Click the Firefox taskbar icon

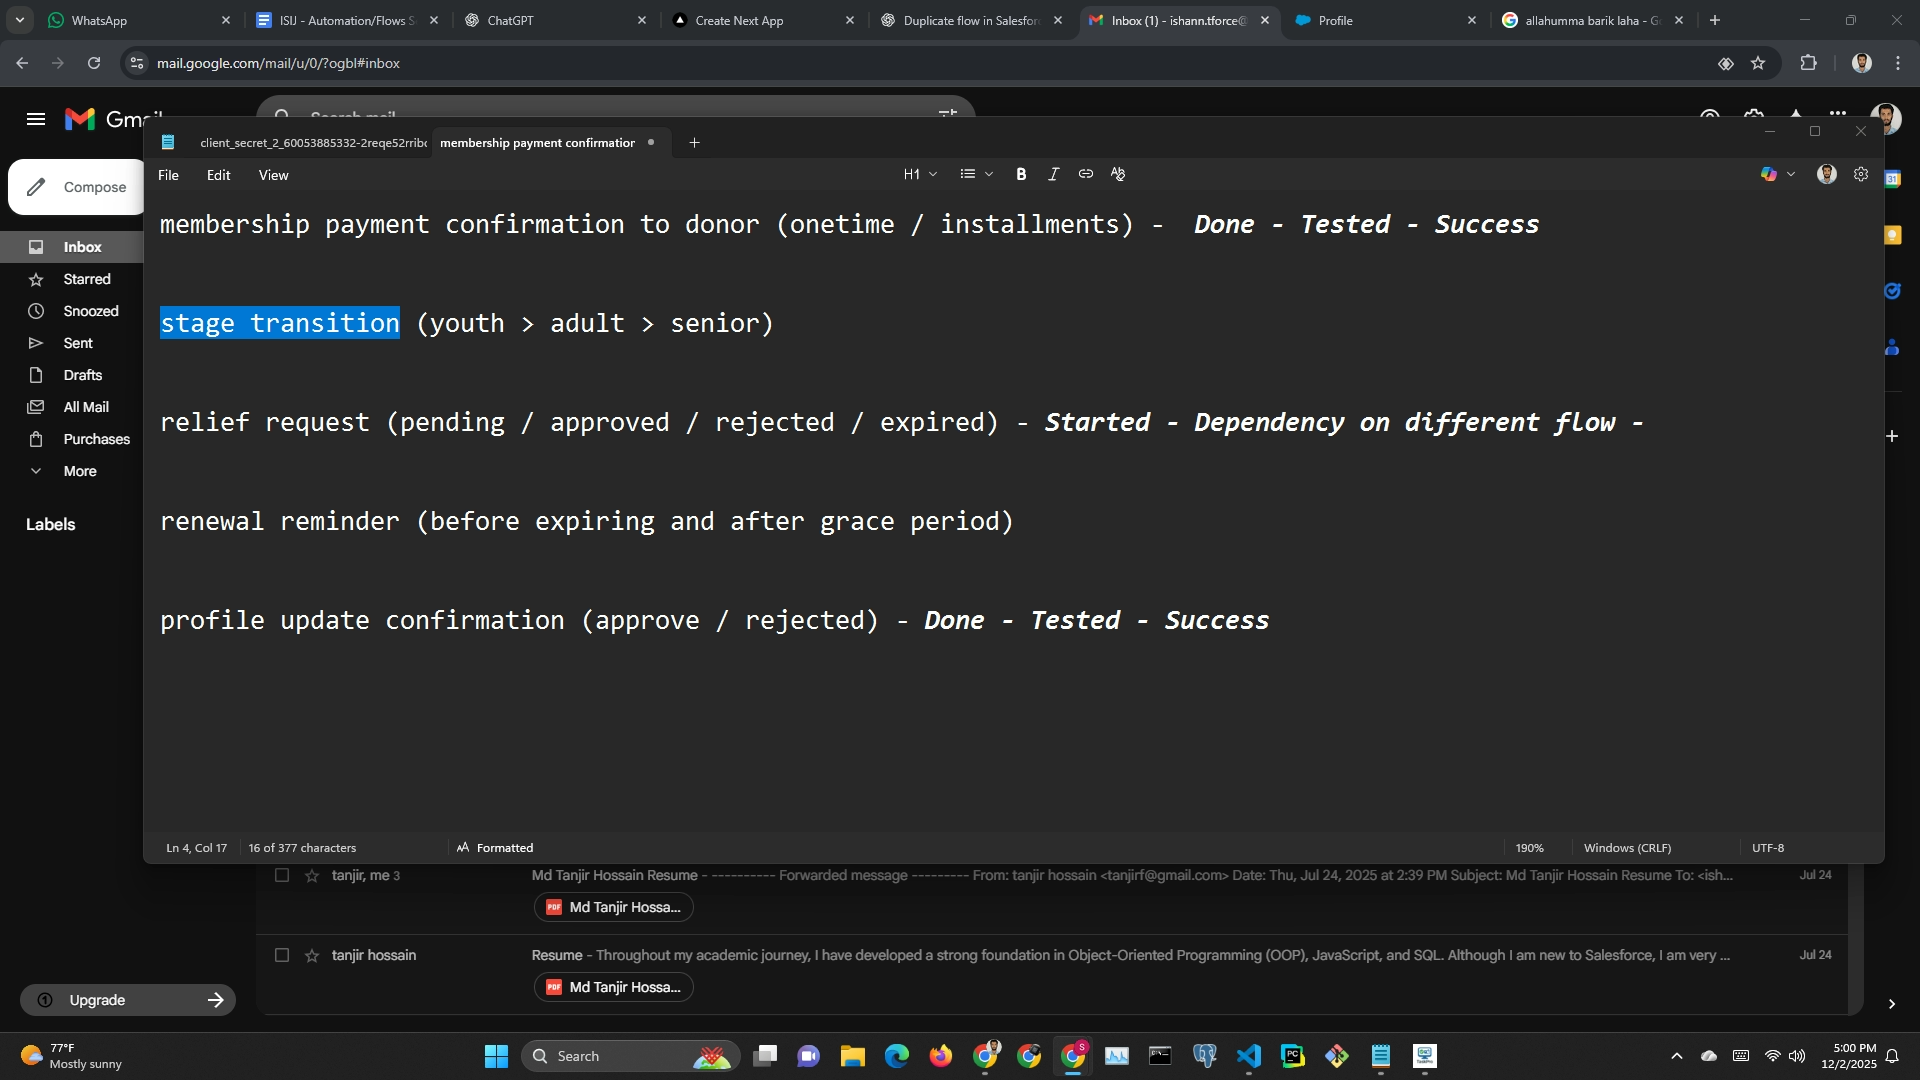940,1056
